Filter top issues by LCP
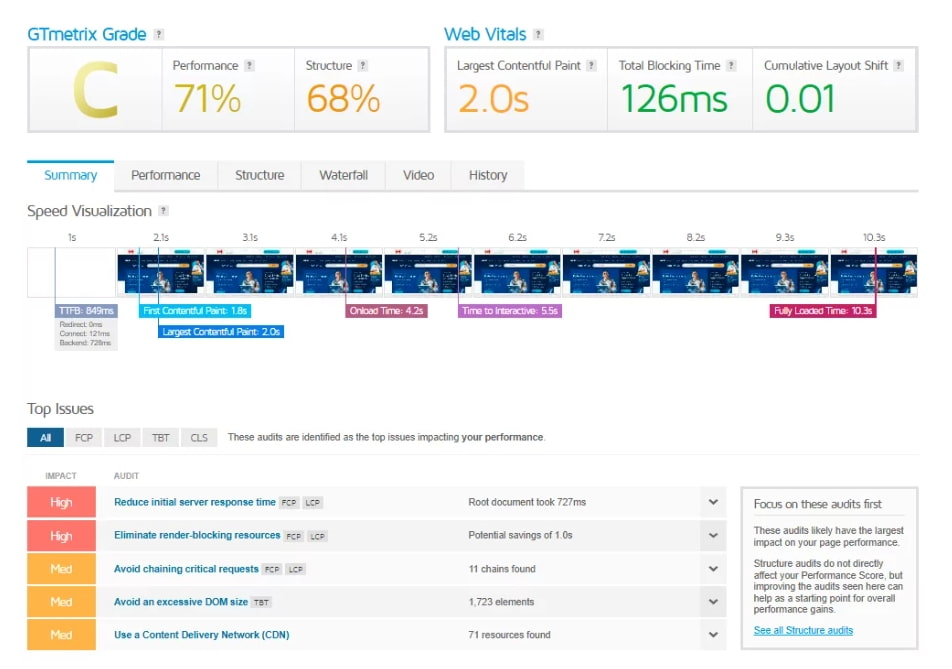Image resolution: width=952 pixels, height=669 pixels. tap(122, 438)
